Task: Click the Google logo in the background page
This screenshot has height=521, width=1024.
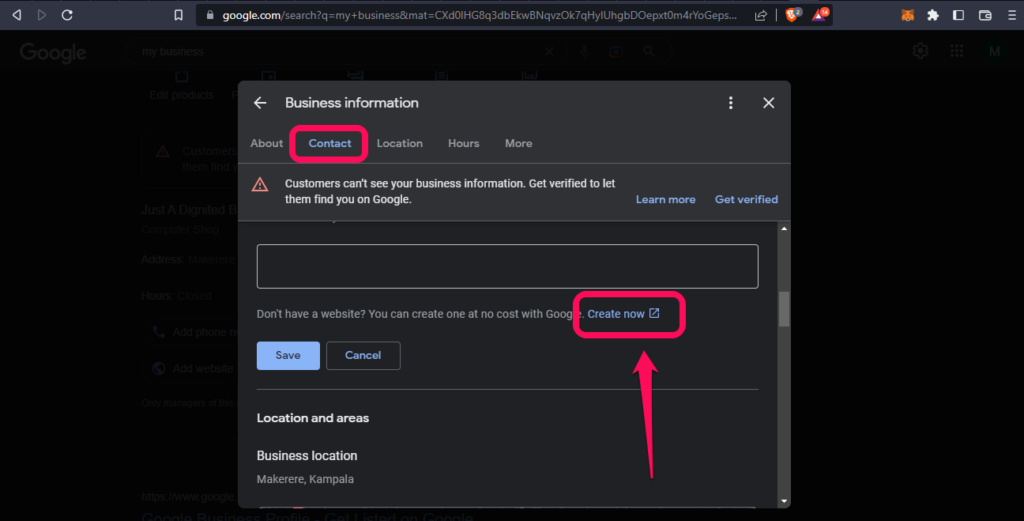Action: [53, 52]
